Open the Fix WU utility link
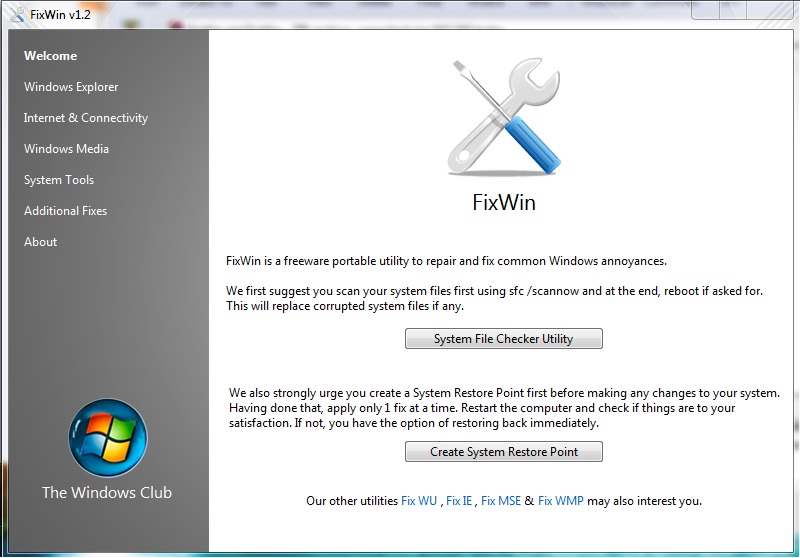 pyautogui.click(x=419, y=501)
